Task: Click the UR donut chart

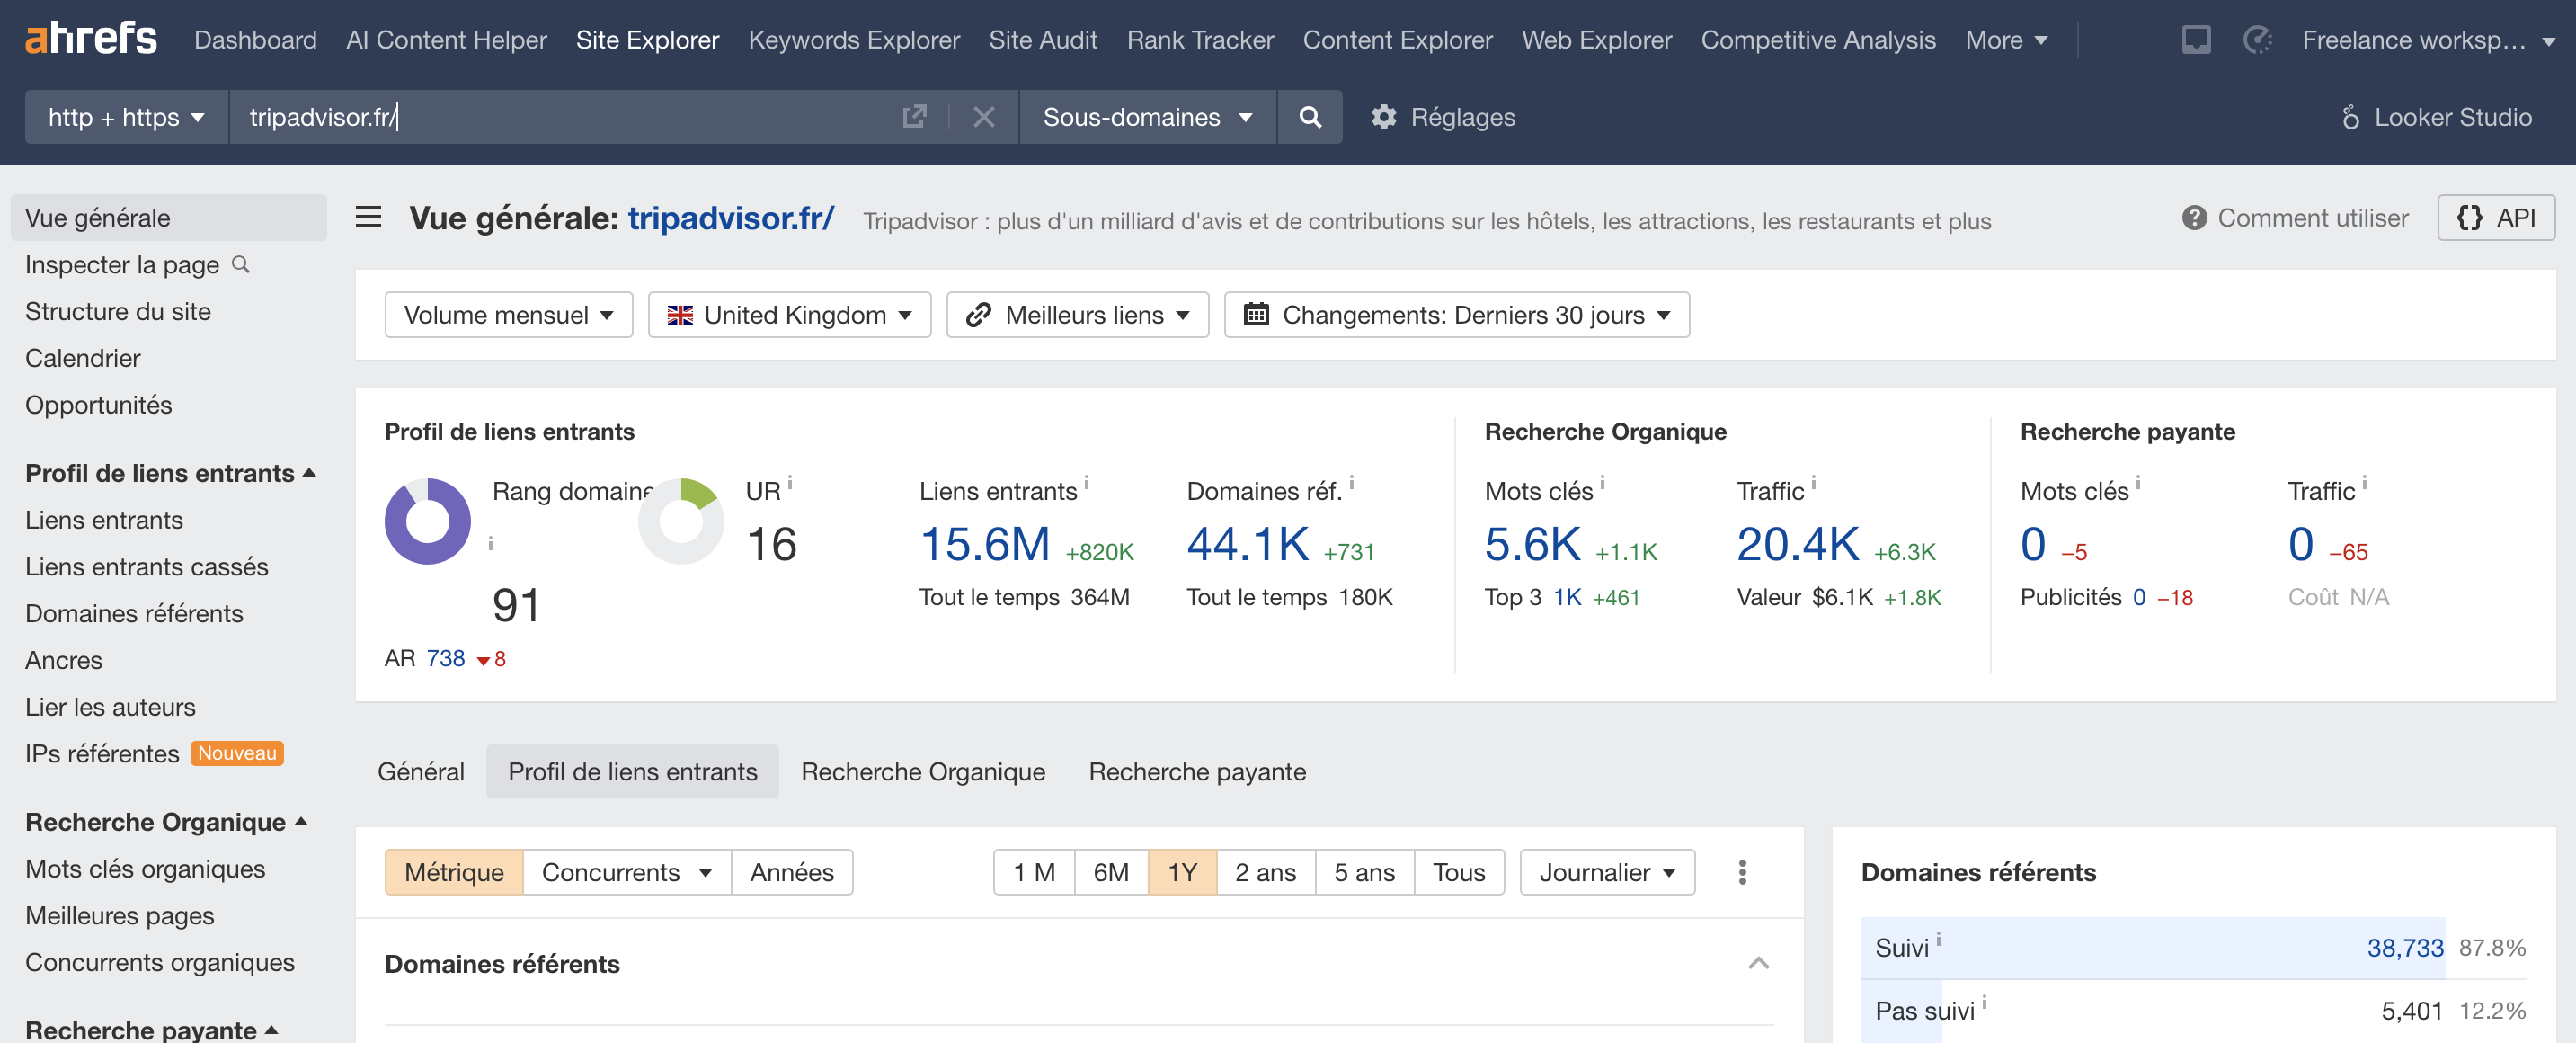Action: [x=681, y=521]
